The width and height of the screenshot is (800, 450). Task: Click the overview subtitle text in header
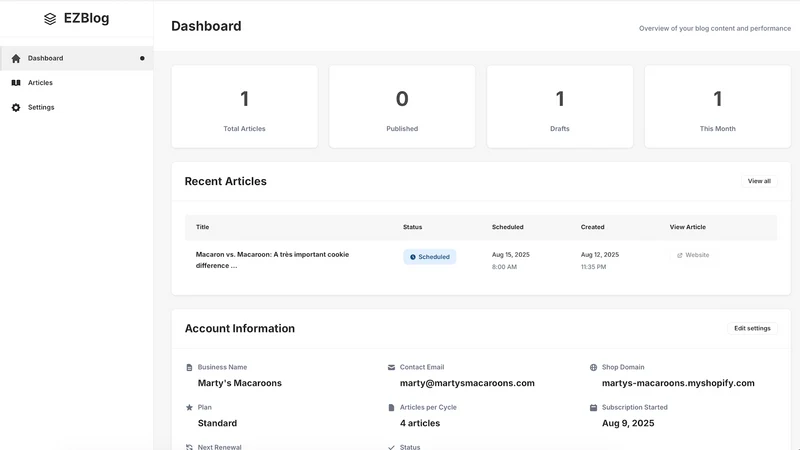tap(715, 29)
